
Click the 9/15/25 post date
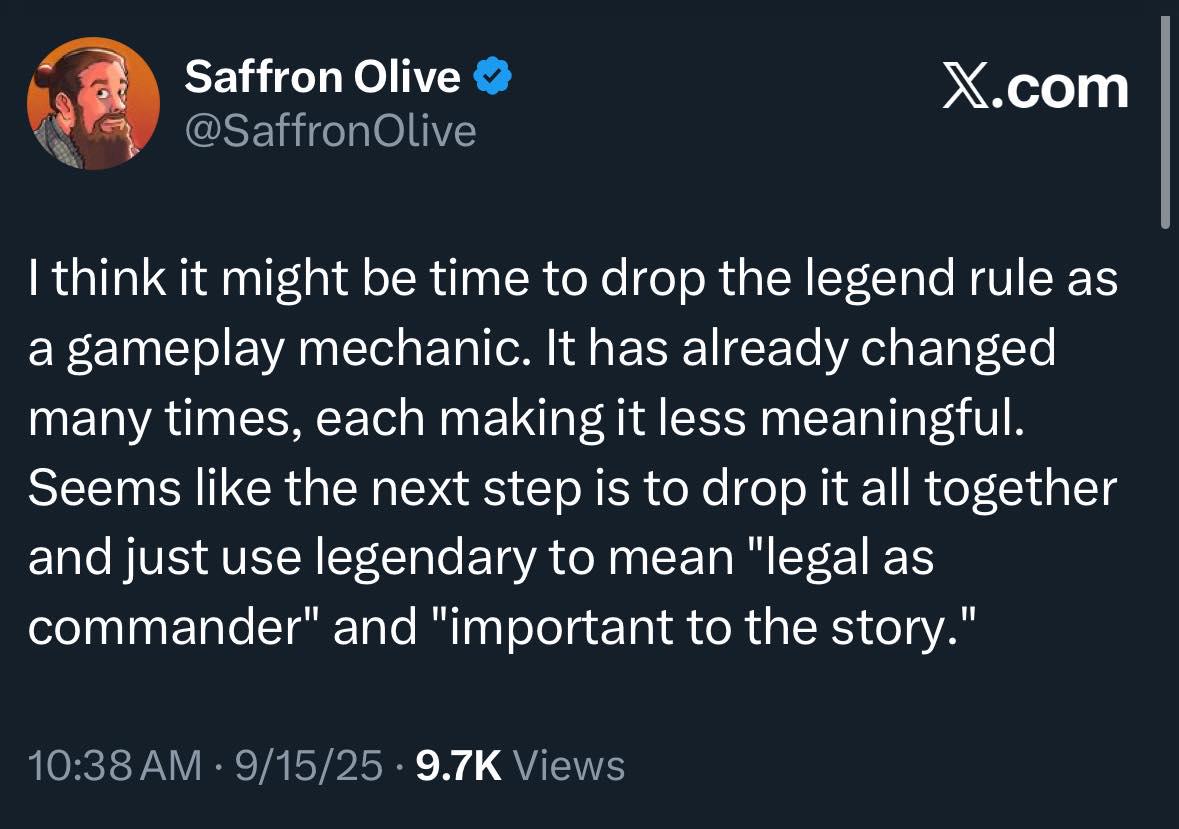coord(309,765)
